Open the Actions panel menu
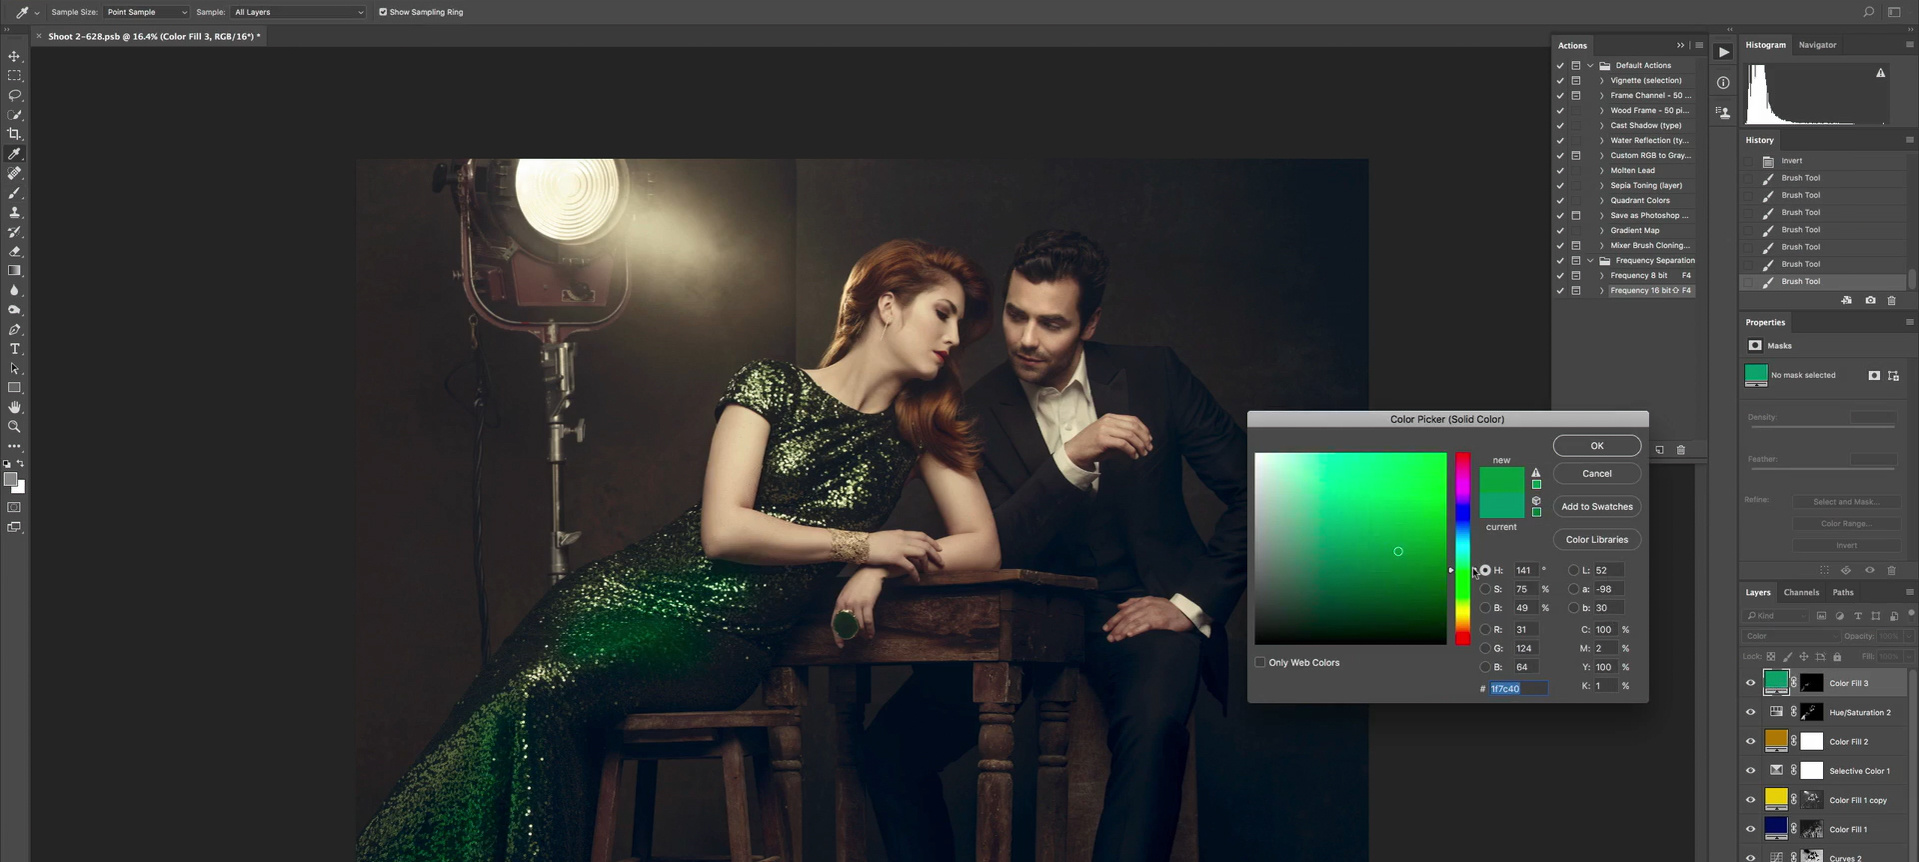 1699,45
